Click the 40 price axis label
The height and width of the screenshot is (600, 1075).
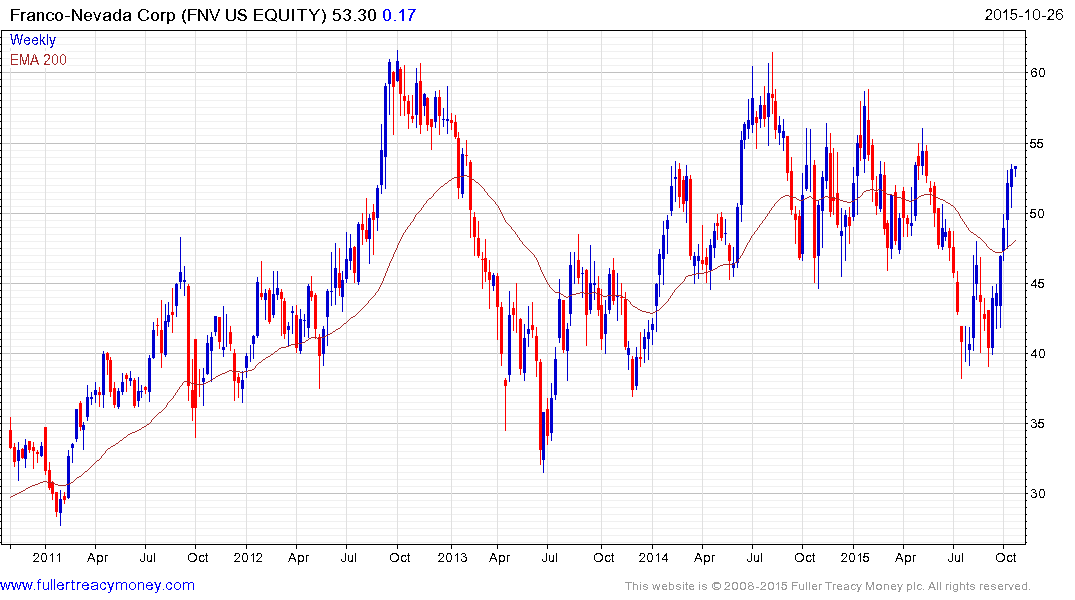point(1037,354)
